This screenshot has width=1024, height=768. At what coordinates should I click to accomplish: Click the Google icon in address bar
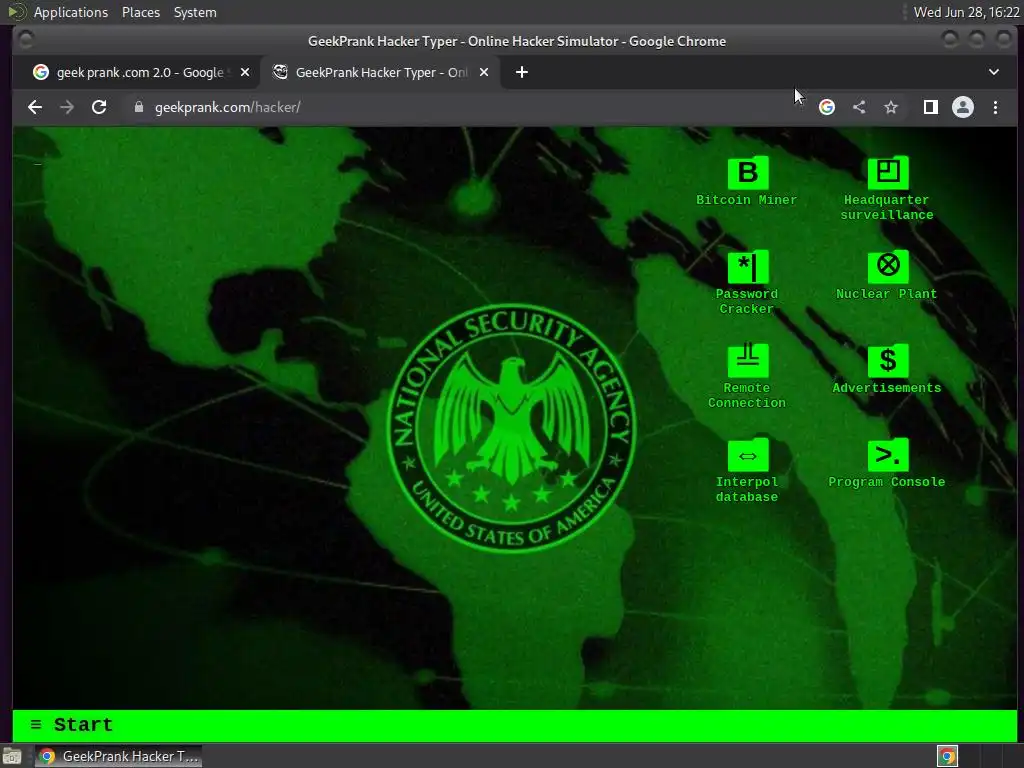tap(827, 107)
